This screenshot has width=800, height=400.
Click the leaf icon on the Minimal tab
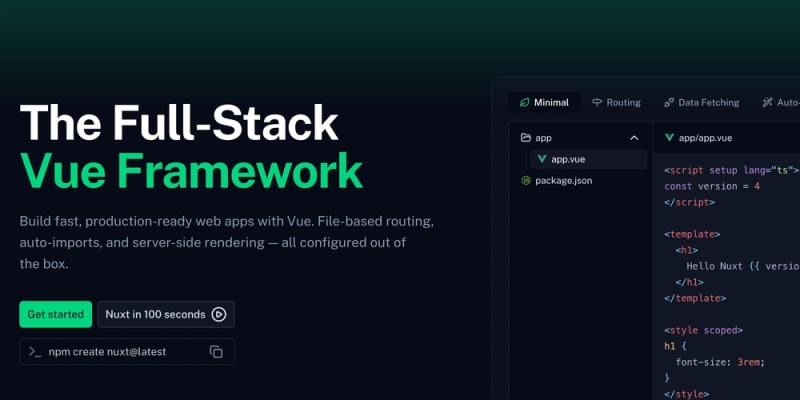(524, 102)
